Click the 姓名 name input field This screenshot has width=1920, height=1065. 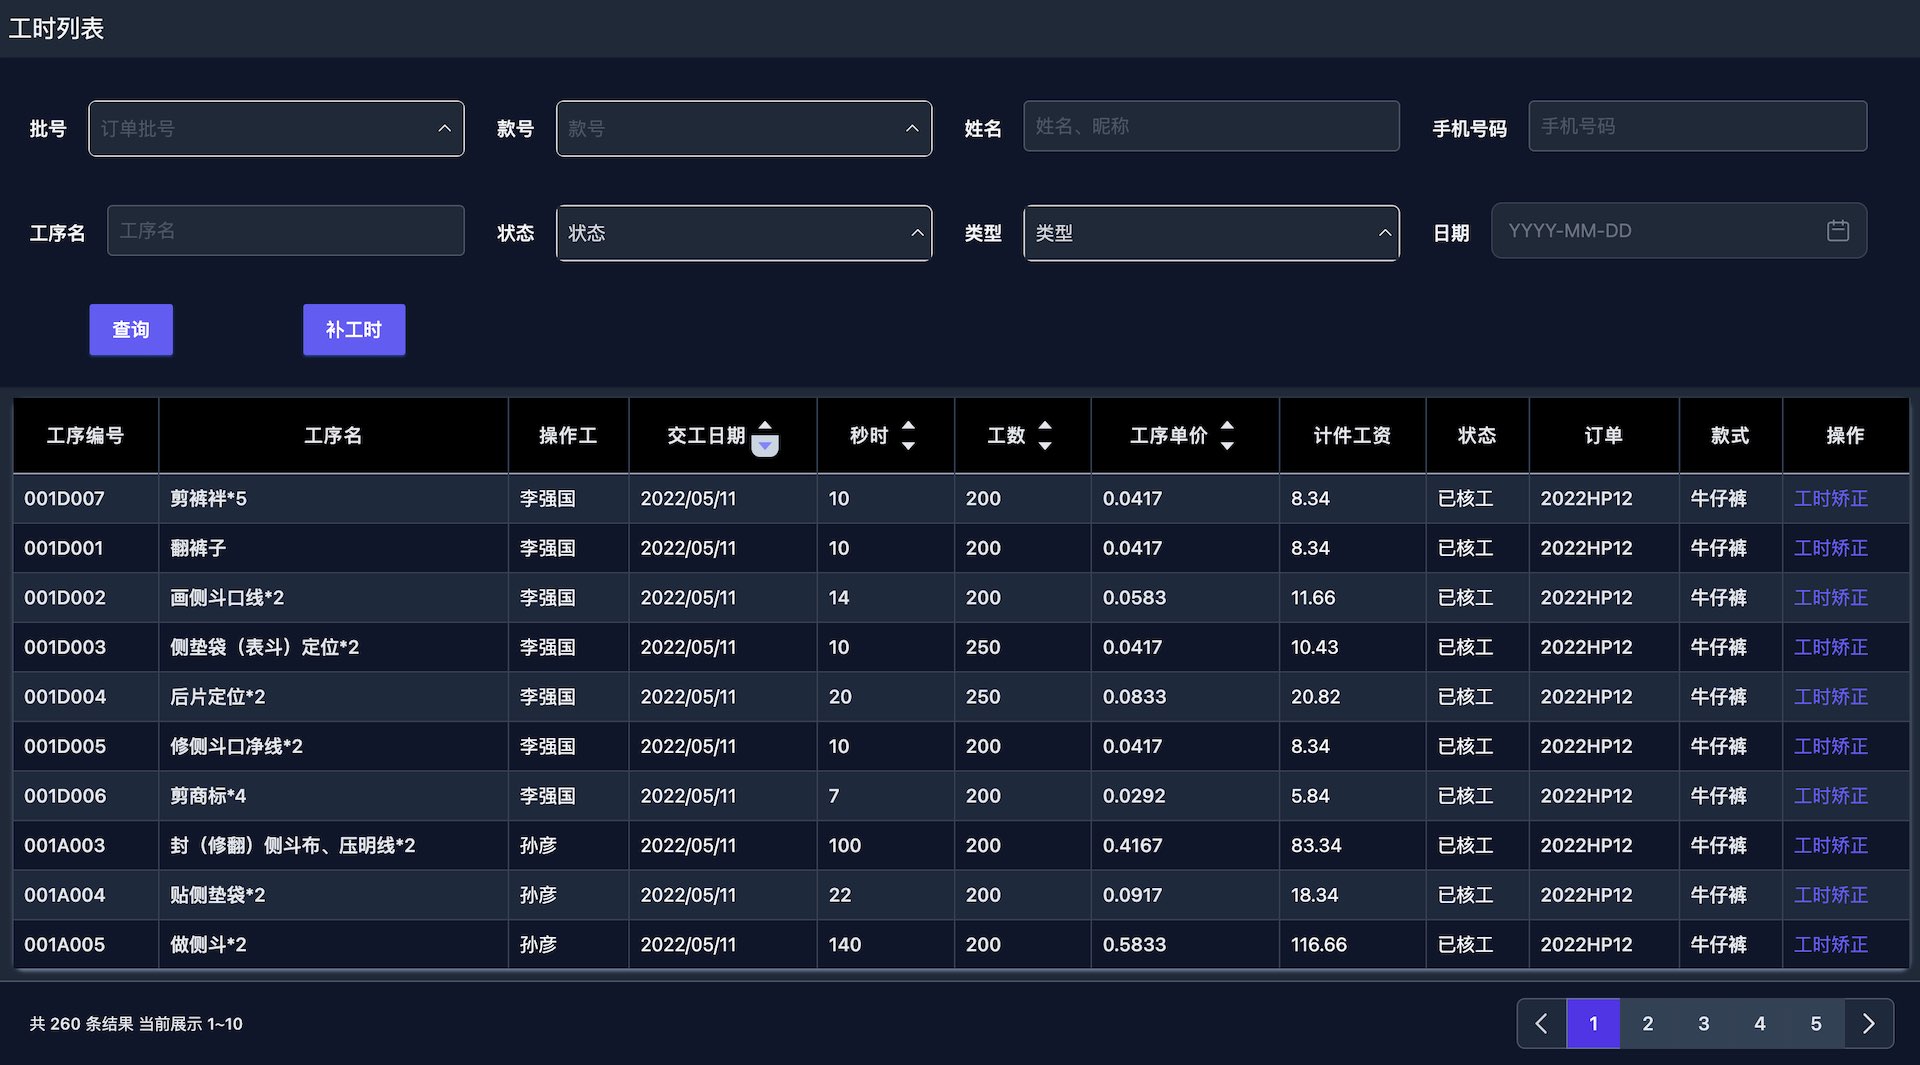coord(1211,126)
